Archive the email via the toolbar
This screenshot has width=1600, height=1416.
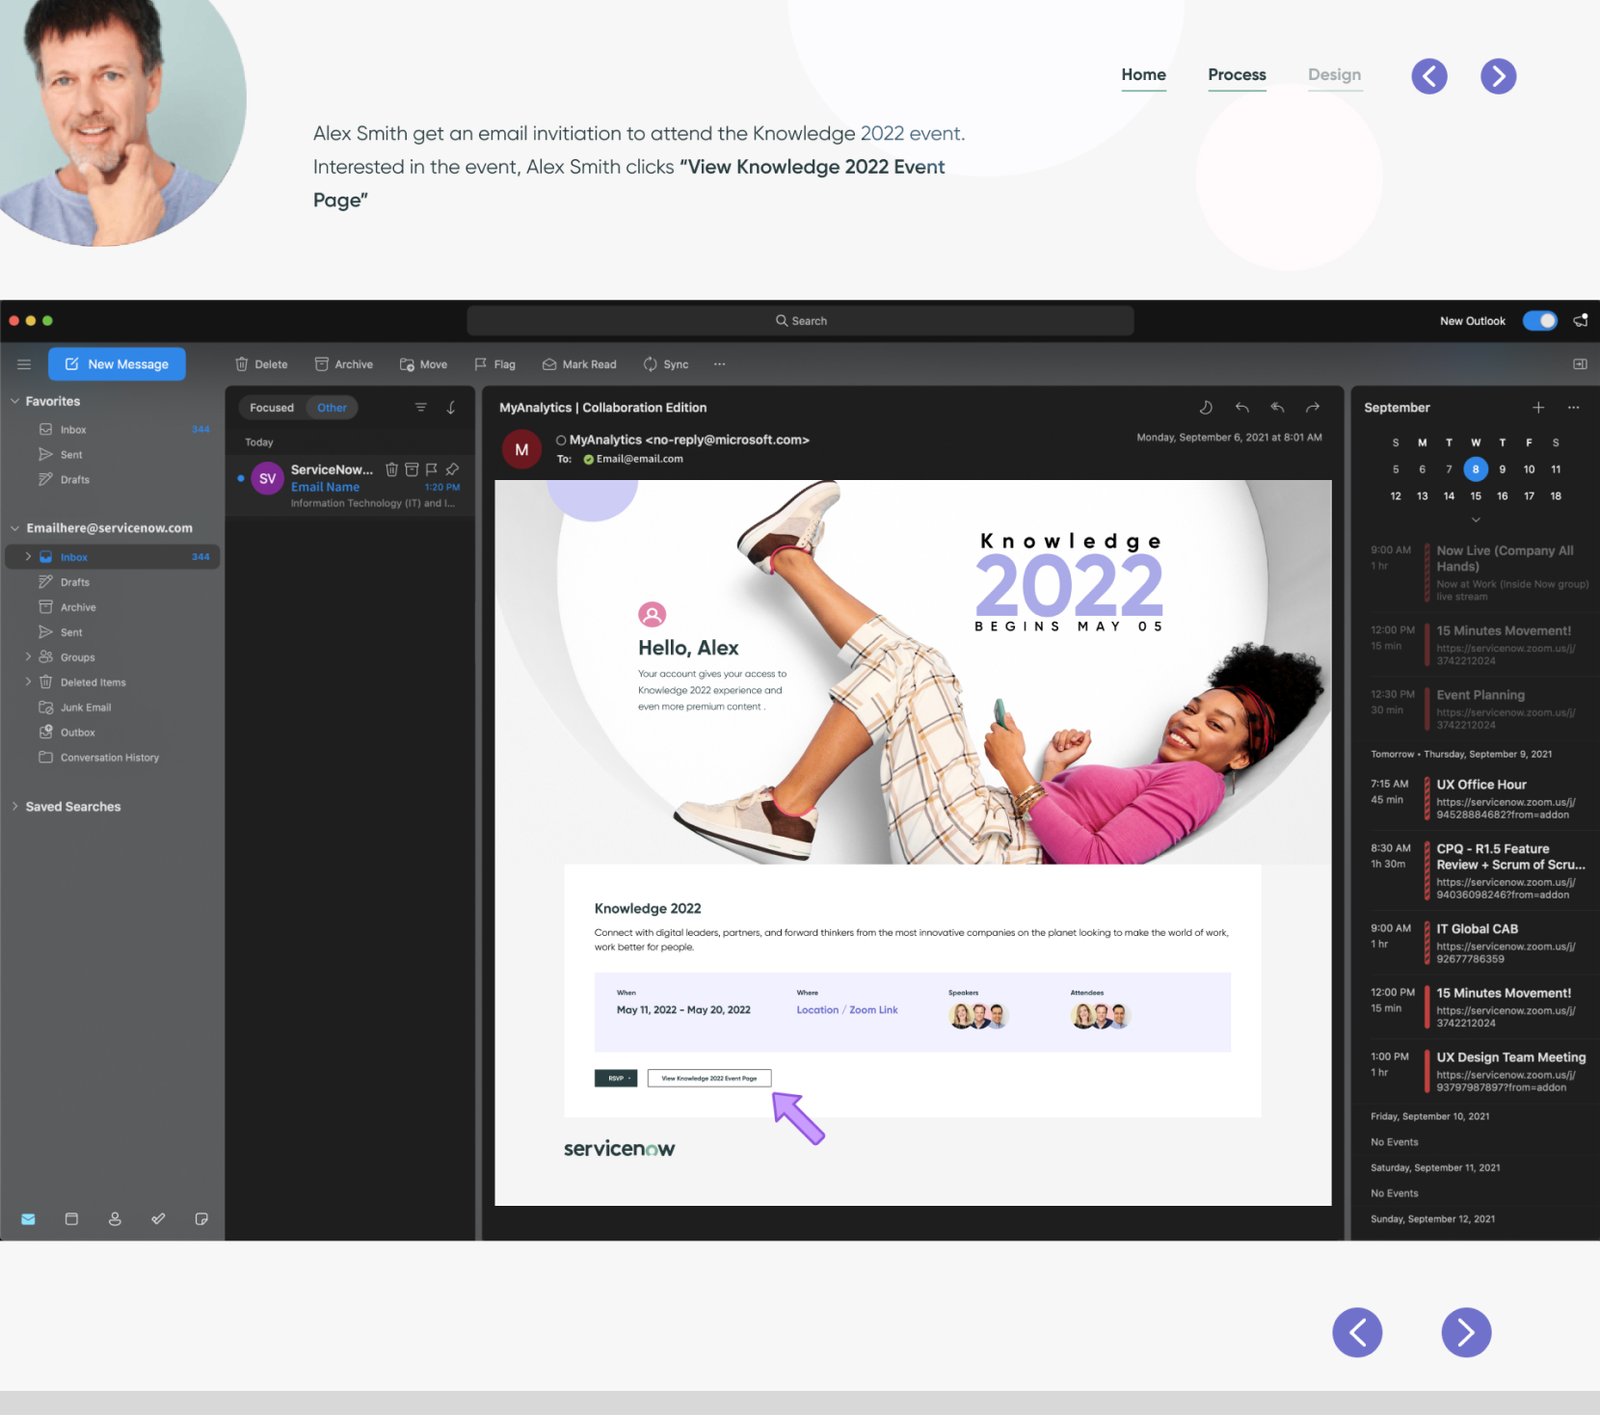point(343,364)
